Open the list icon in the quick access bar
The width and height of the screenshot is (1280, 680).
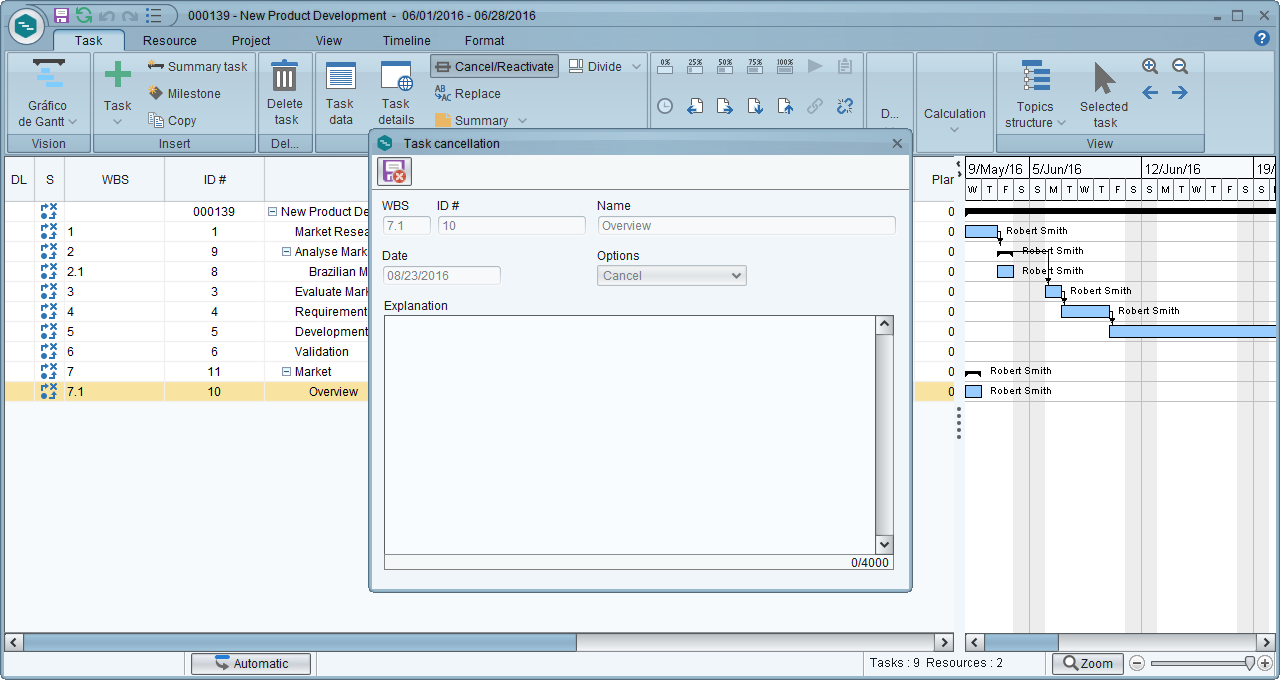[153, 15]
